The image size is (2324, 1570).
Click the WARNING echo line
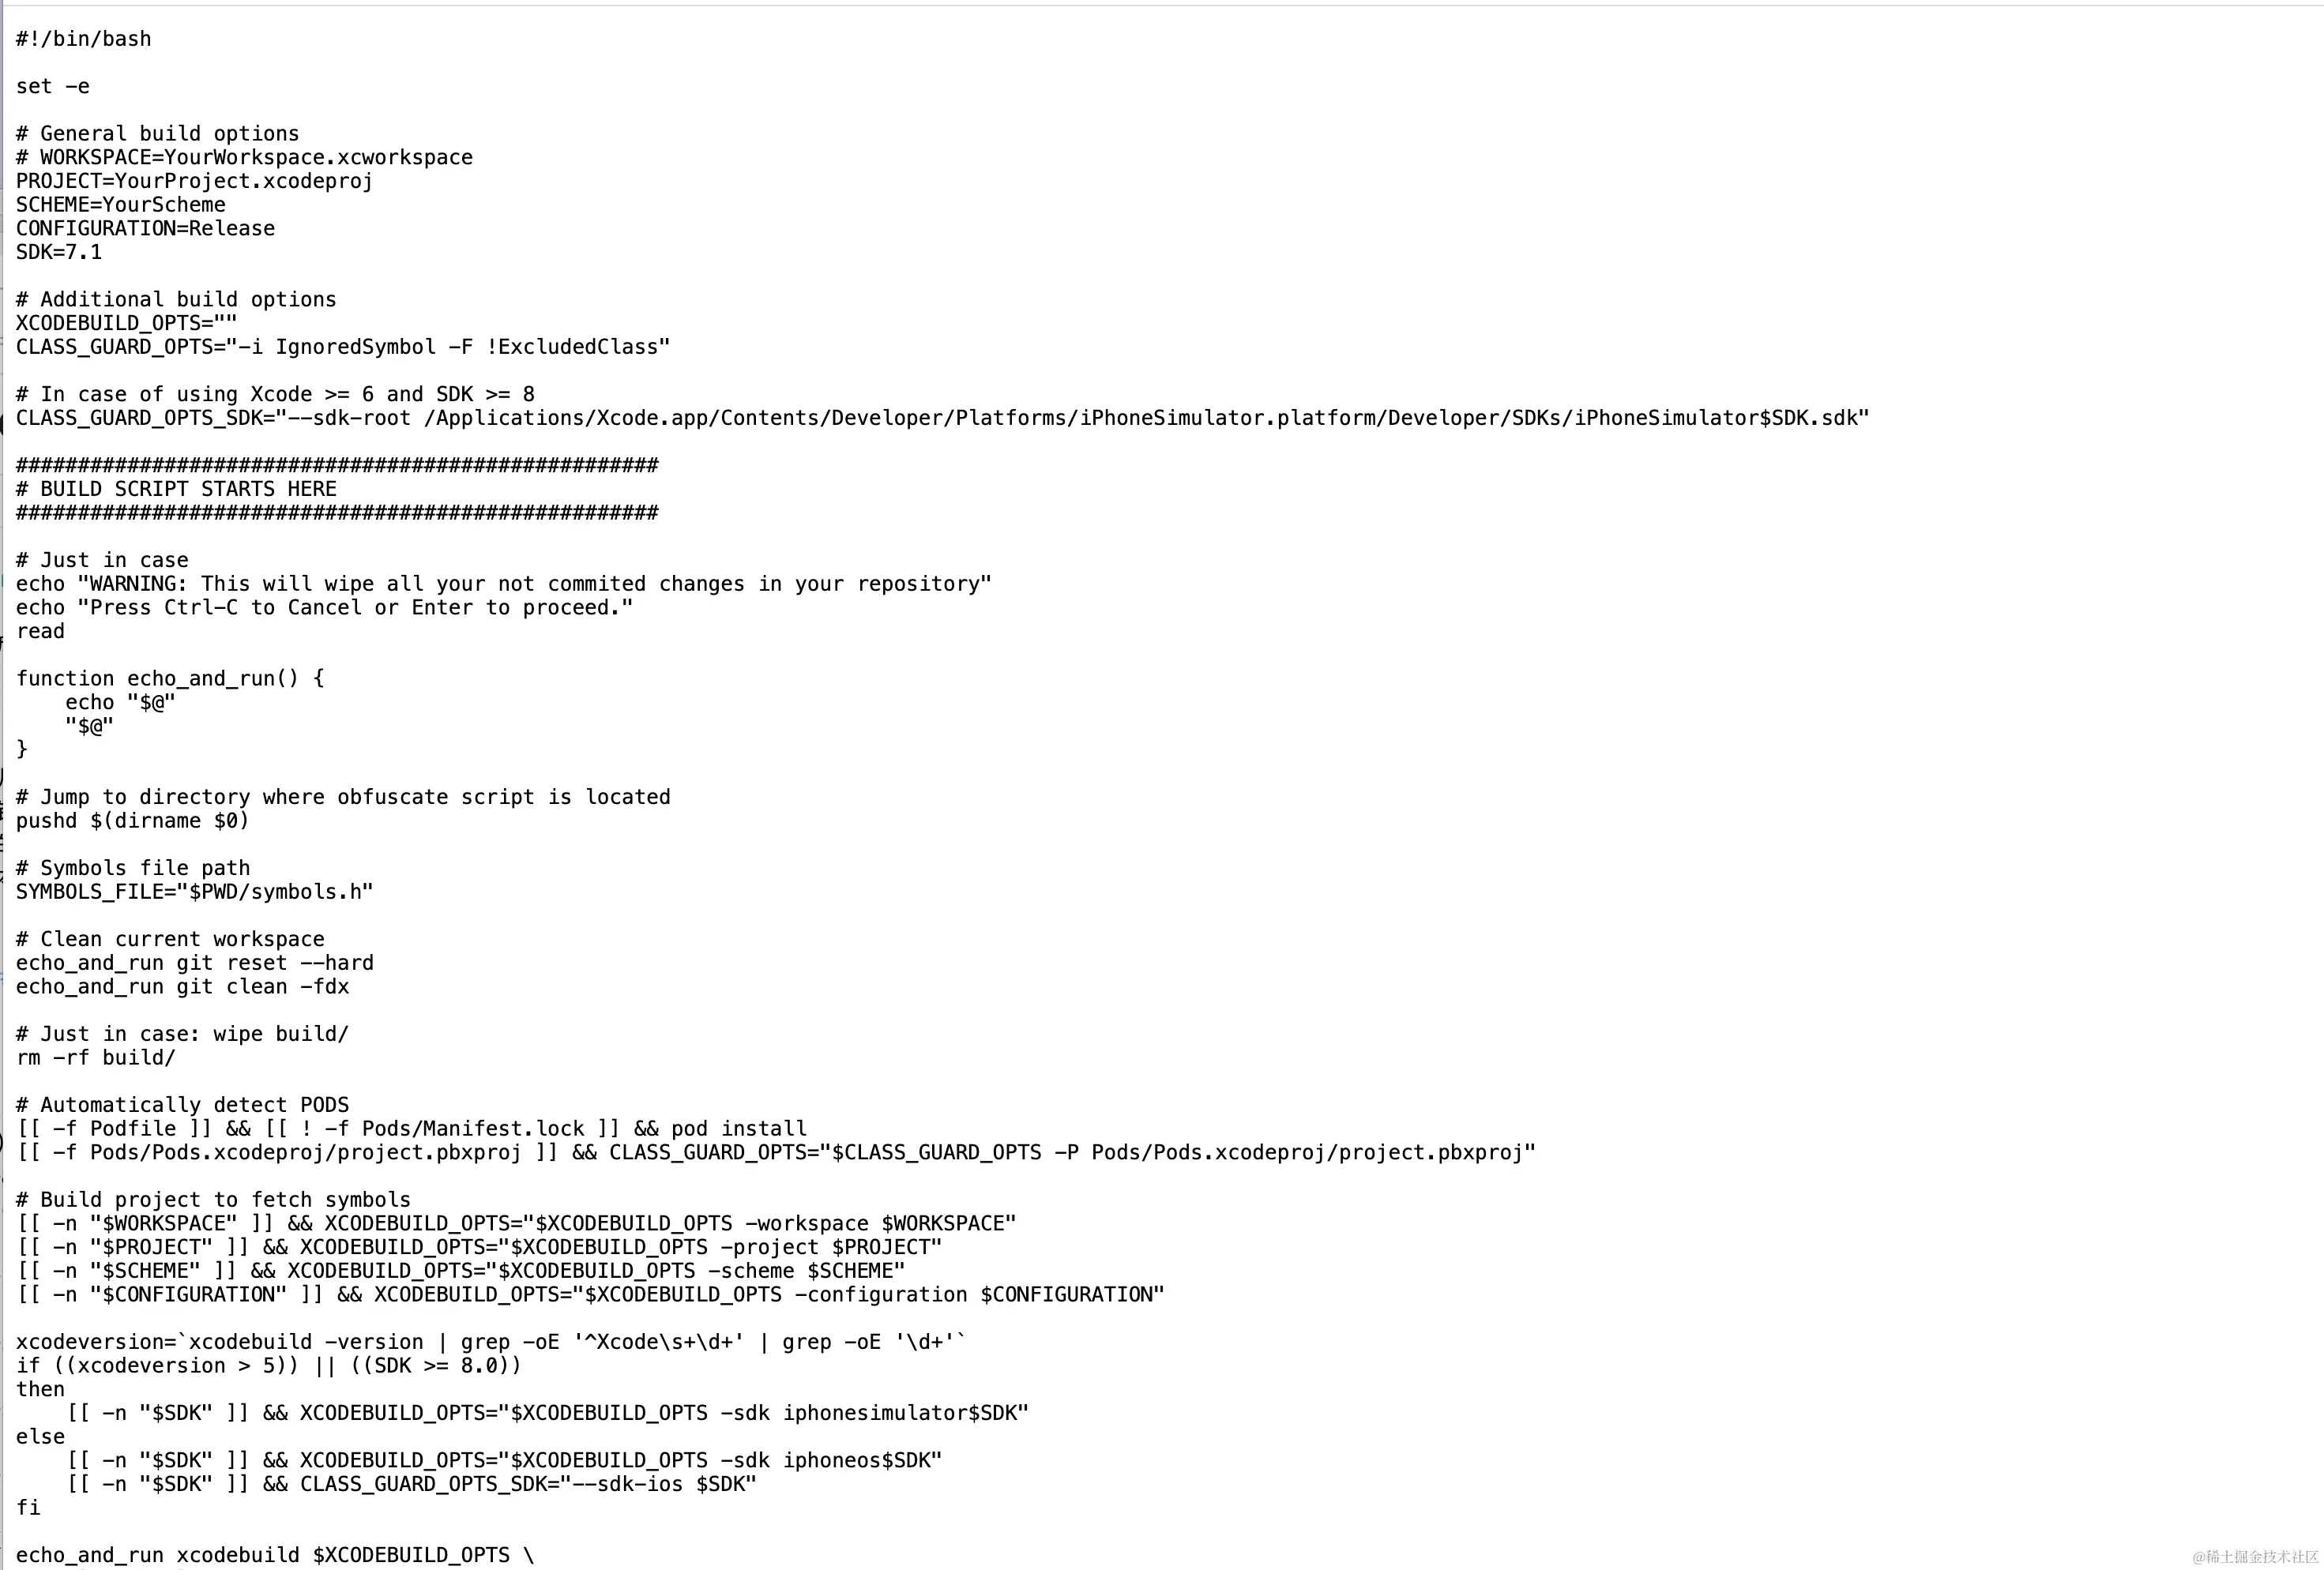click(504, 584)
